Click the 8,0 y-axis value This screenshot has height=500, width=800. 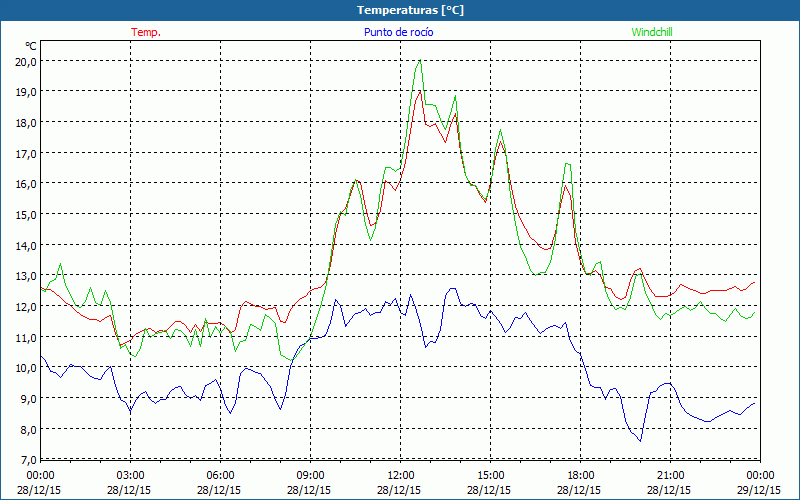(x=29, y=429)
